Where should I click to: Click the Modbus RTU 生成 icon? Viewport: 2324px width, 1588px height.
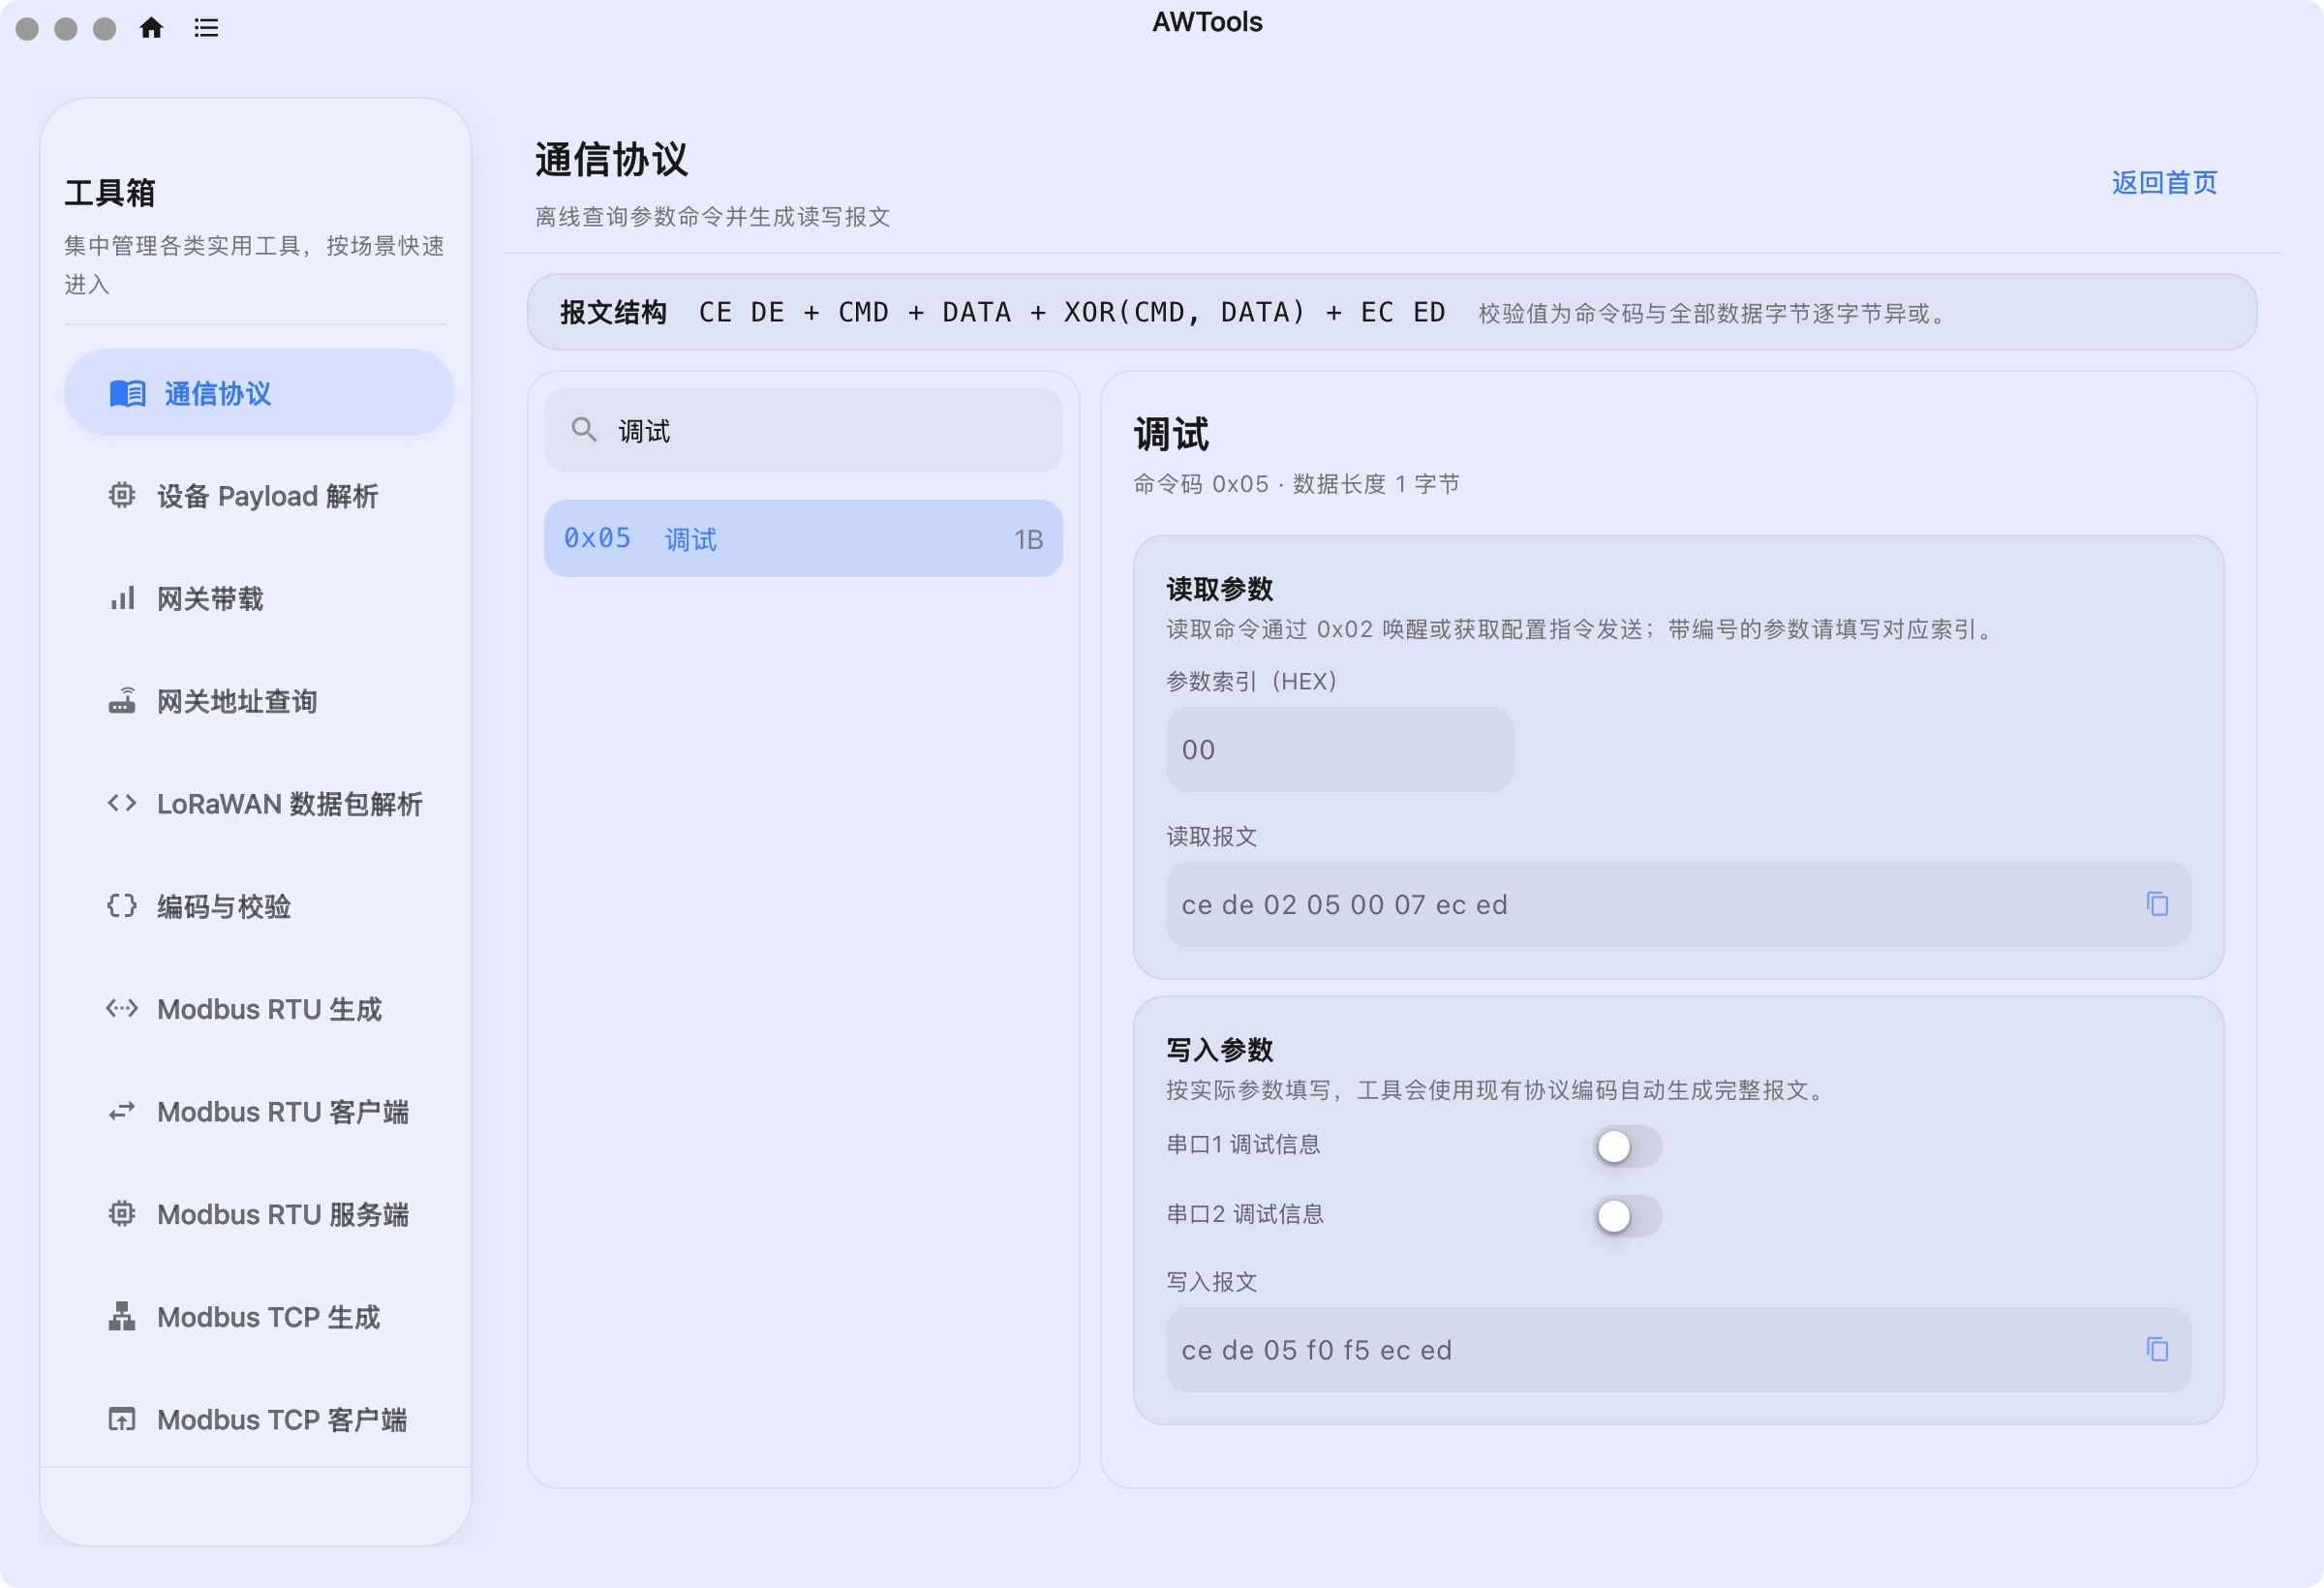tap(122, 1008)
